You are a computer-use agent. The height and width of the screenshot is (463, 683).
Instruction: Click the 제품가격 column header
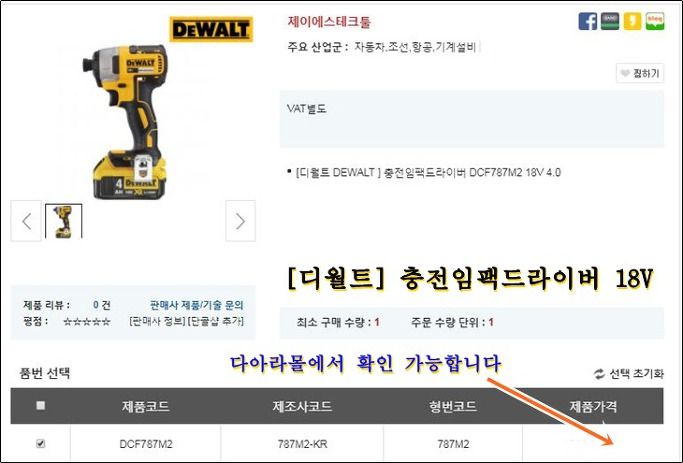(x=593, y=406)
